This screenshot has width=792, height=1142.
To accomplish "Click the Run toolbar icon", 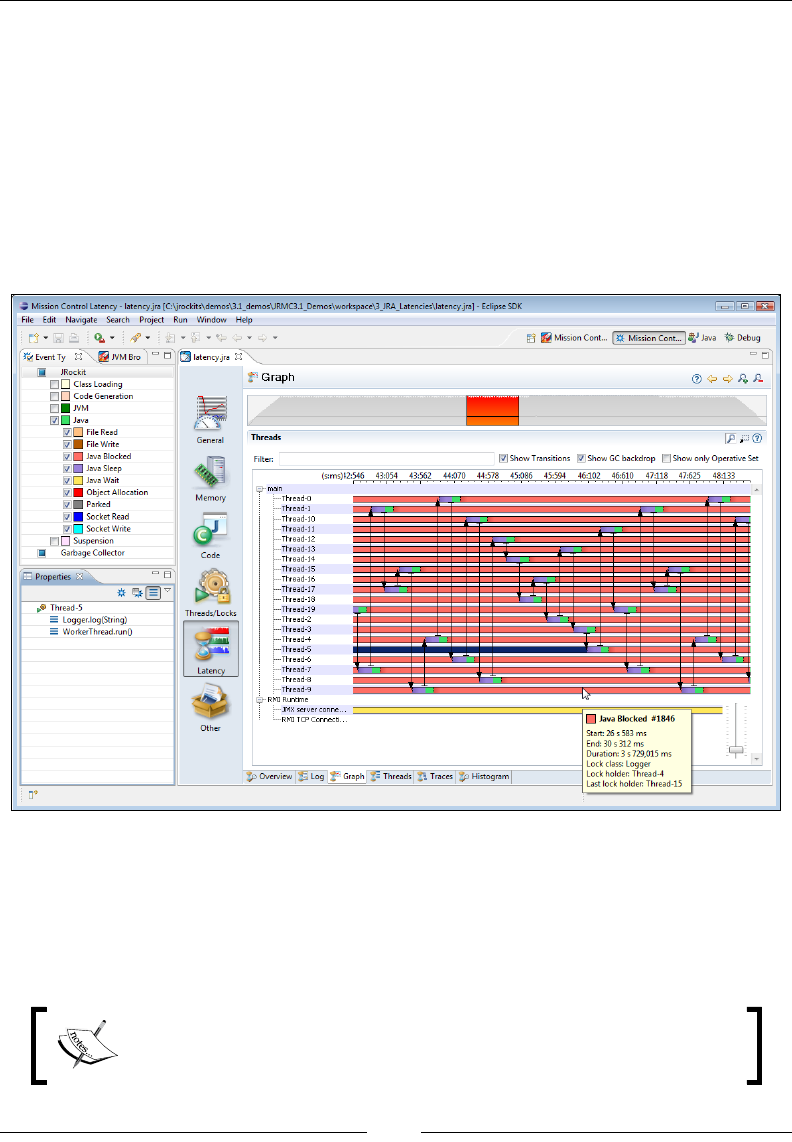I will point(99,338).
